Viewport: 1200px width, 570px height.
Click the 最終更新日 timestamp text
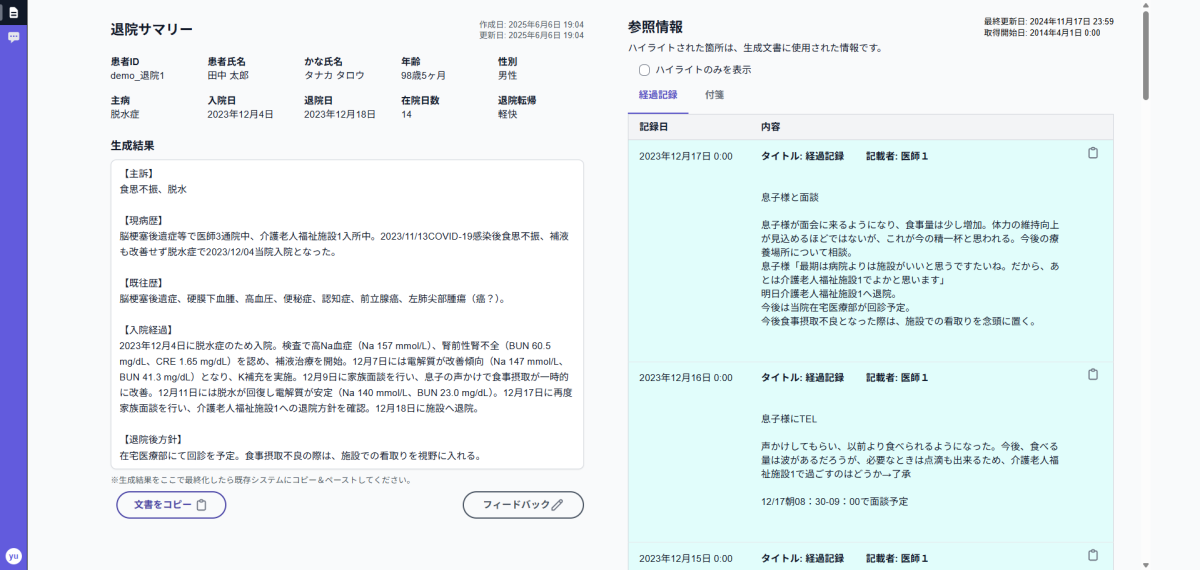tap(1049, 21)
